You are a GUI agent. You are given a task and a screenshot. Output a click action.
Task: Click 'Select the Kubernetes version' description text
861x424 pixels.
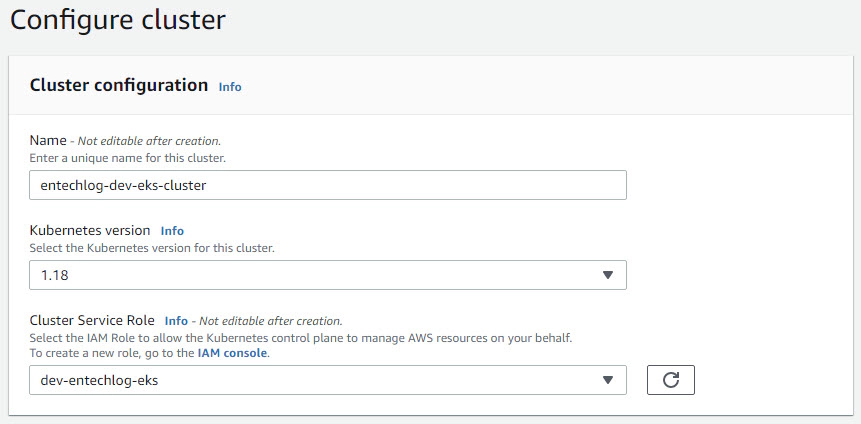click(152, 248)
